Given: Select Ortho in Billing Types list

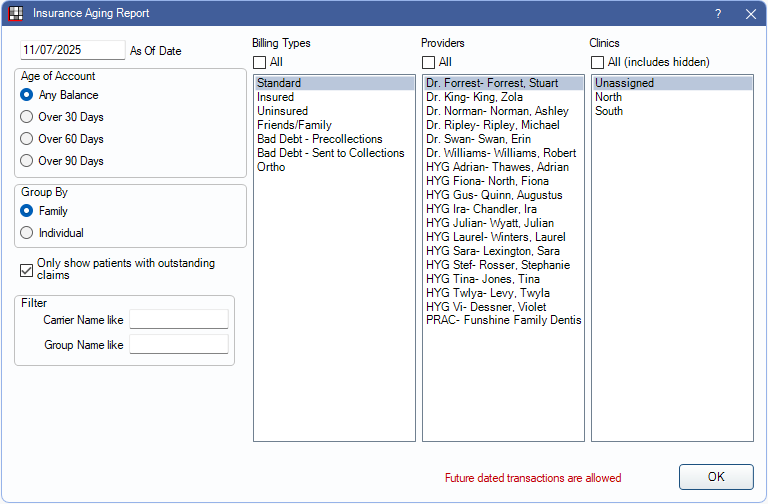Looking at the screenshot, I should coord(271,167).
